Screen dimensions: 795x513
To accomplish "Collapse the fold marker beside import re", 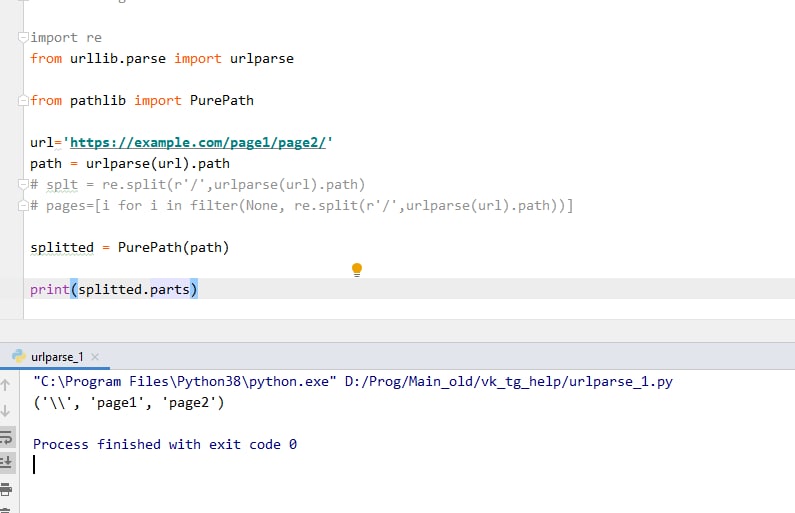I will 23,38.
